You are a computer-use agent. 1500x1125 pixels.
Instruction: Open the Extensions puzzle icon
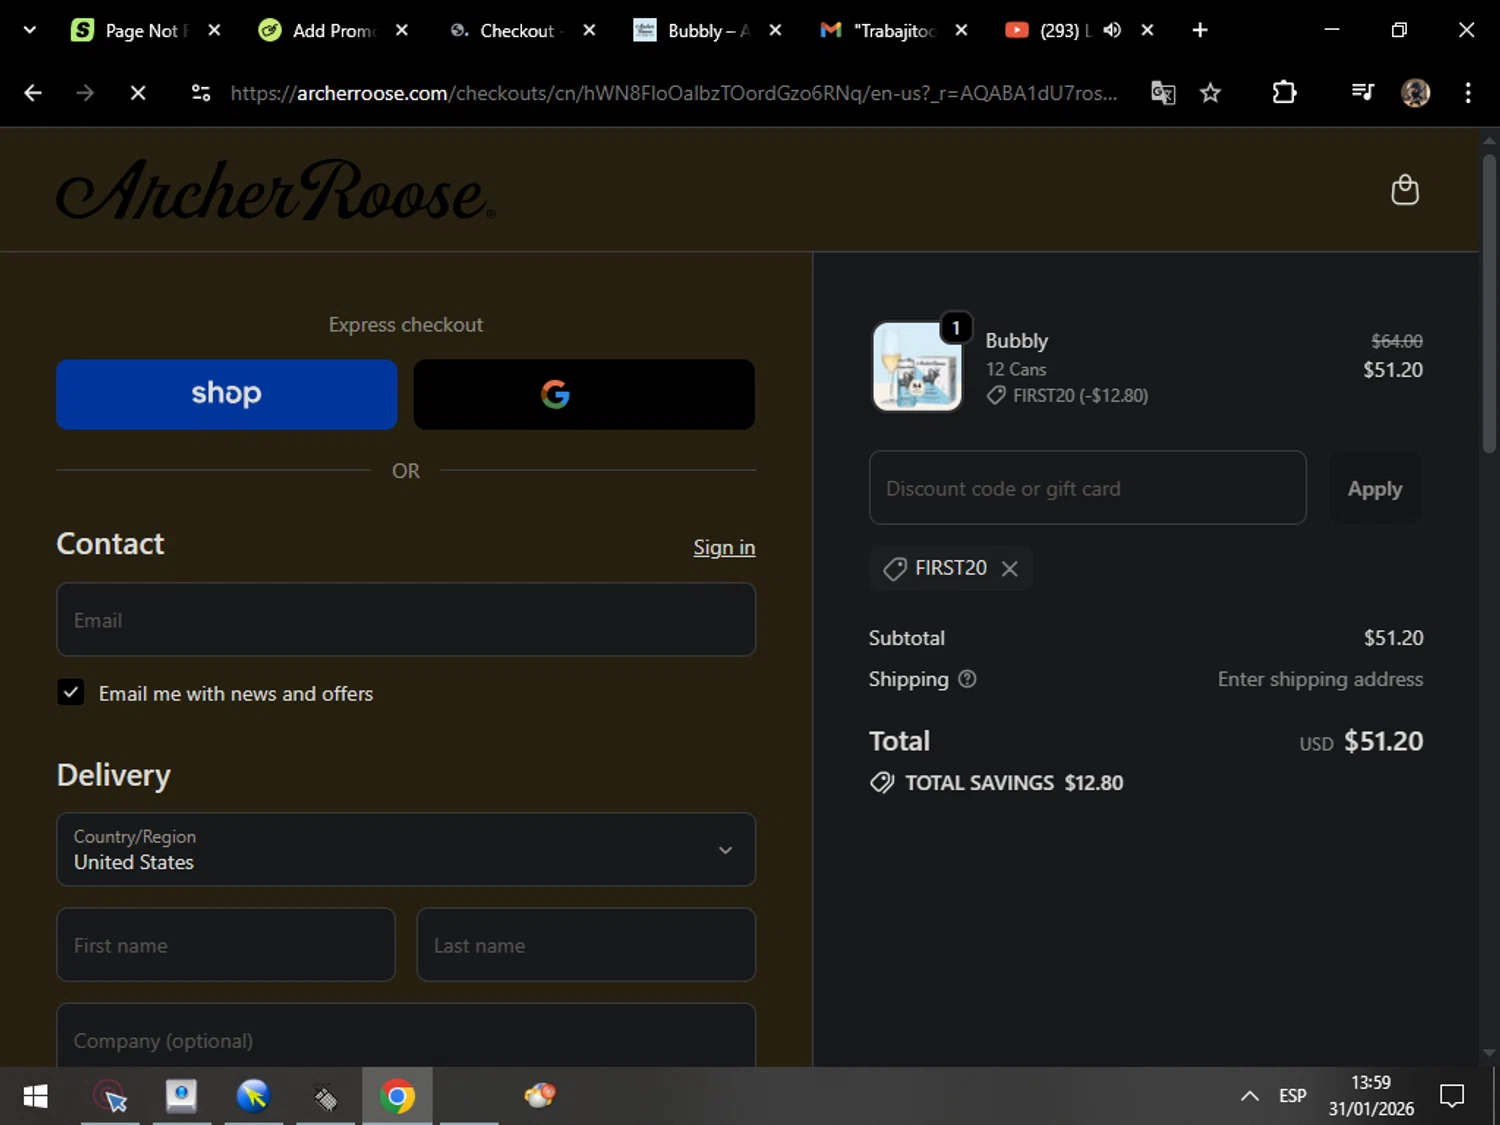[1284, 93]
